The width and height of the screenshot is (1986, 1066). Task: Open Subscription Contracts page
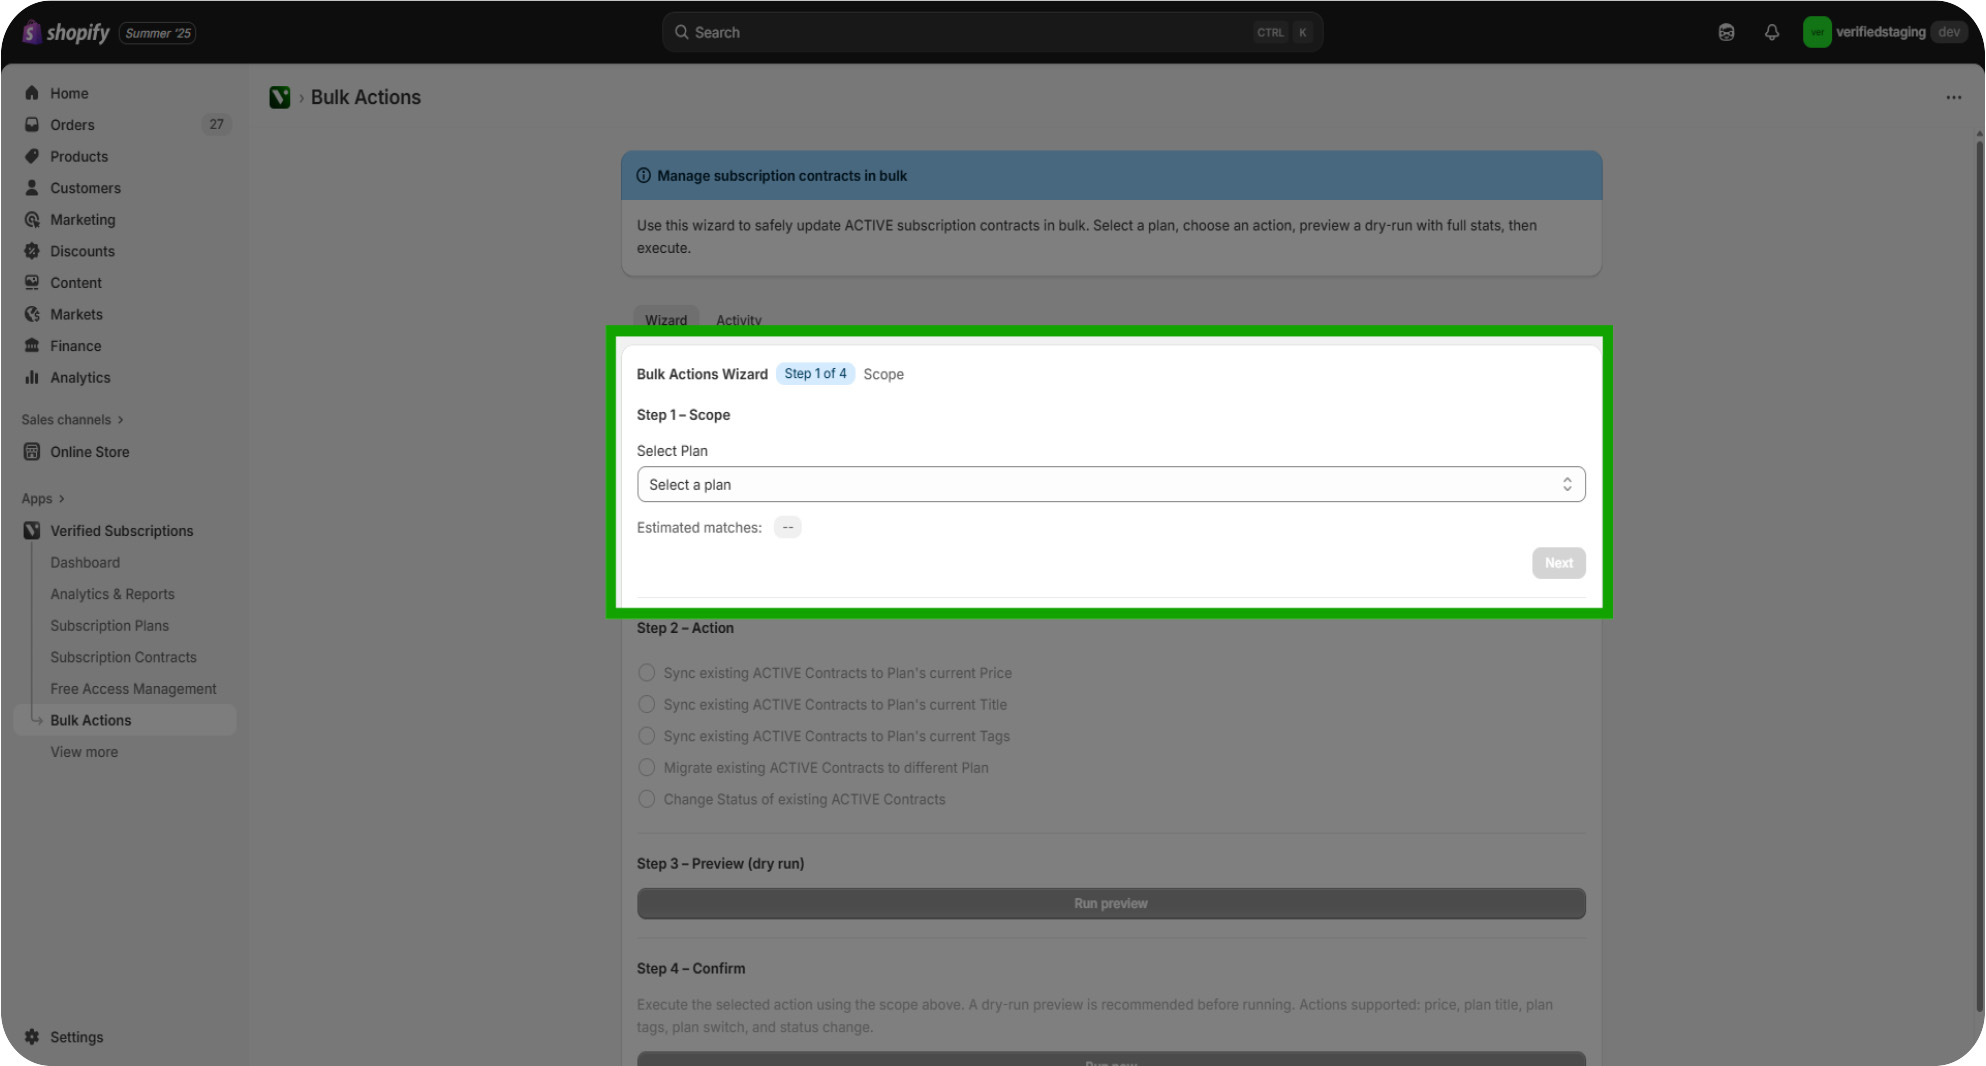click(x=124, y=657)
